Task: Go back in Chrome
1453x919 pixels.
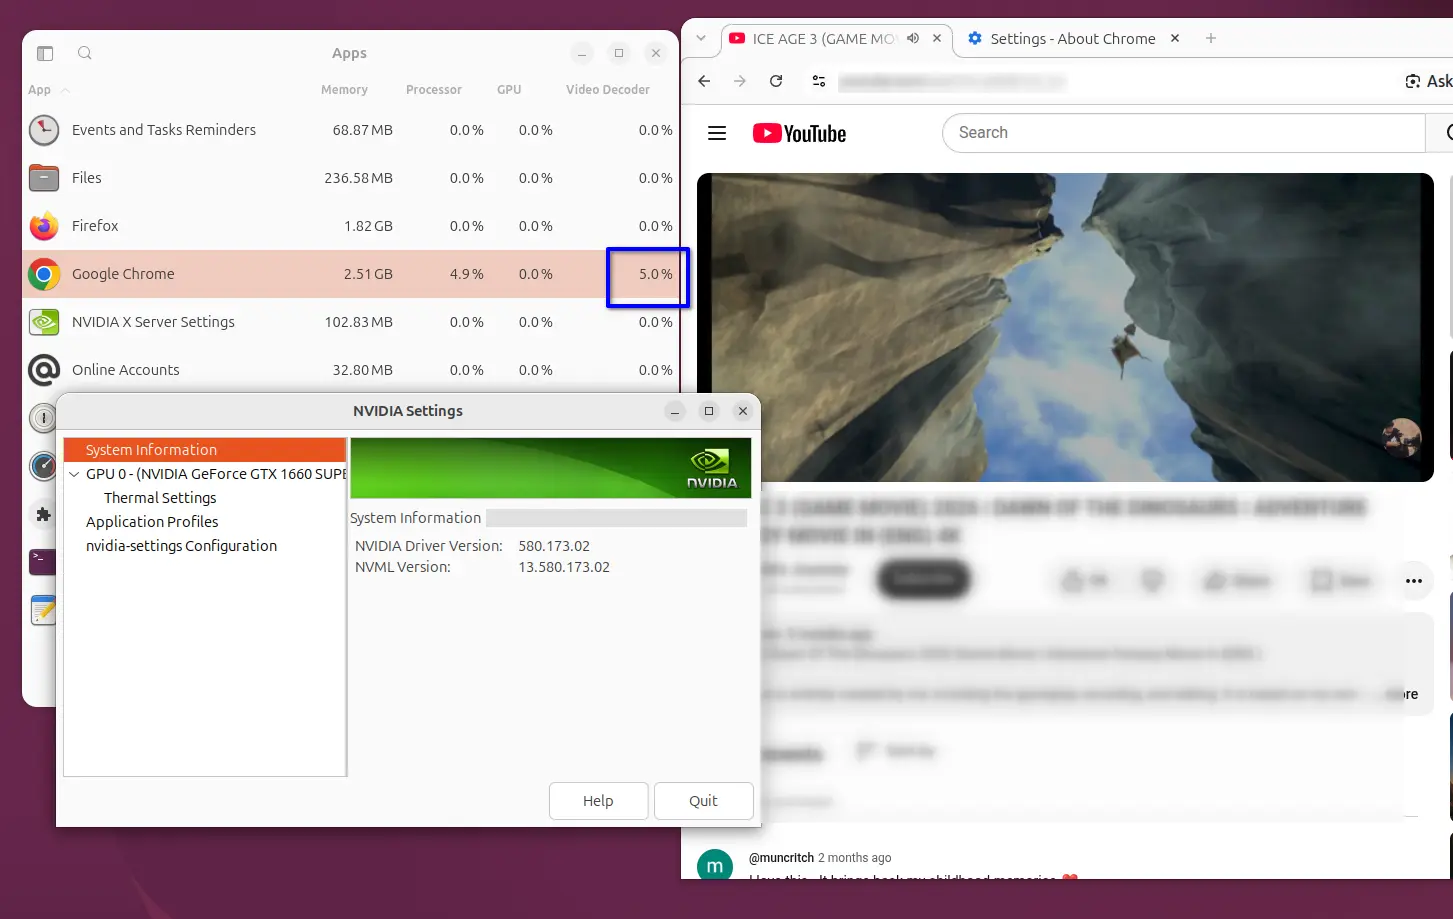Action: 704,81
